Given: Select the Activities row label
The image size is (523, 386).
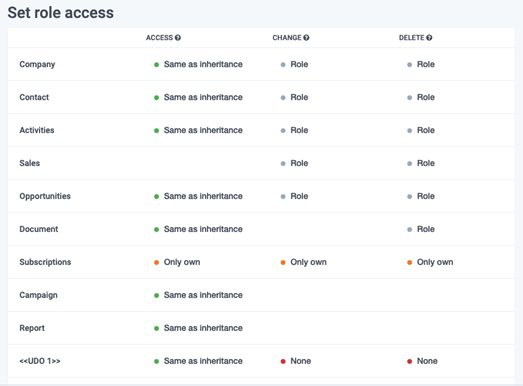Looking at the screenshot, I should click(37, 130).
